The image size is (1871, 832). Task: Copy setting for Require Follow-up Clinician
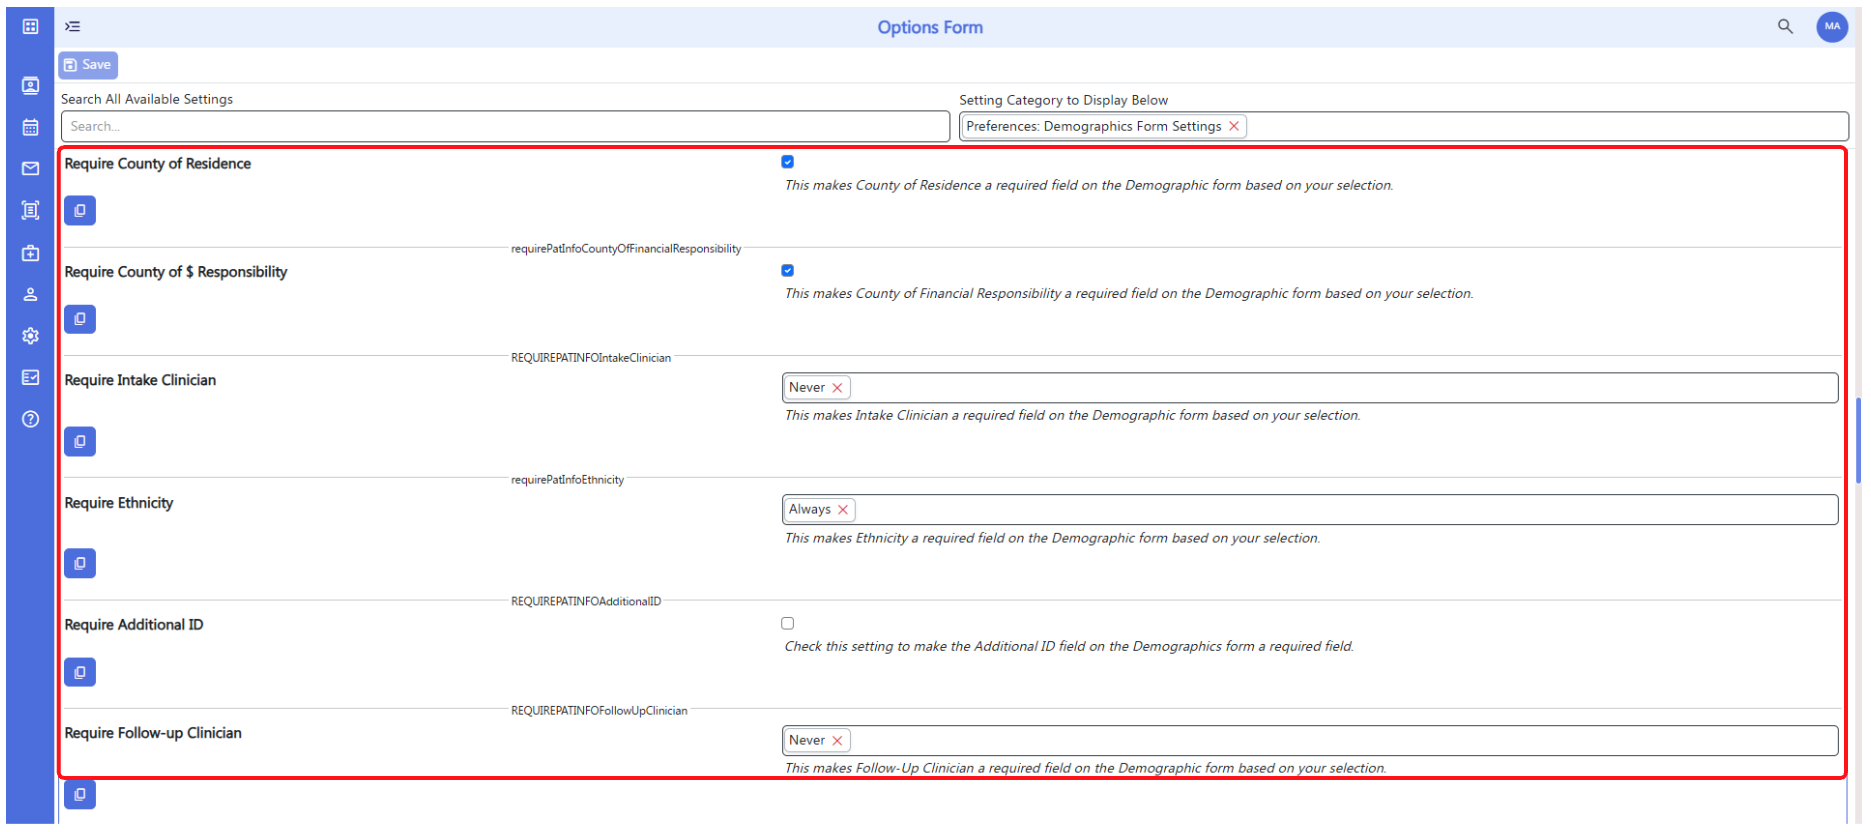(80, 794)
